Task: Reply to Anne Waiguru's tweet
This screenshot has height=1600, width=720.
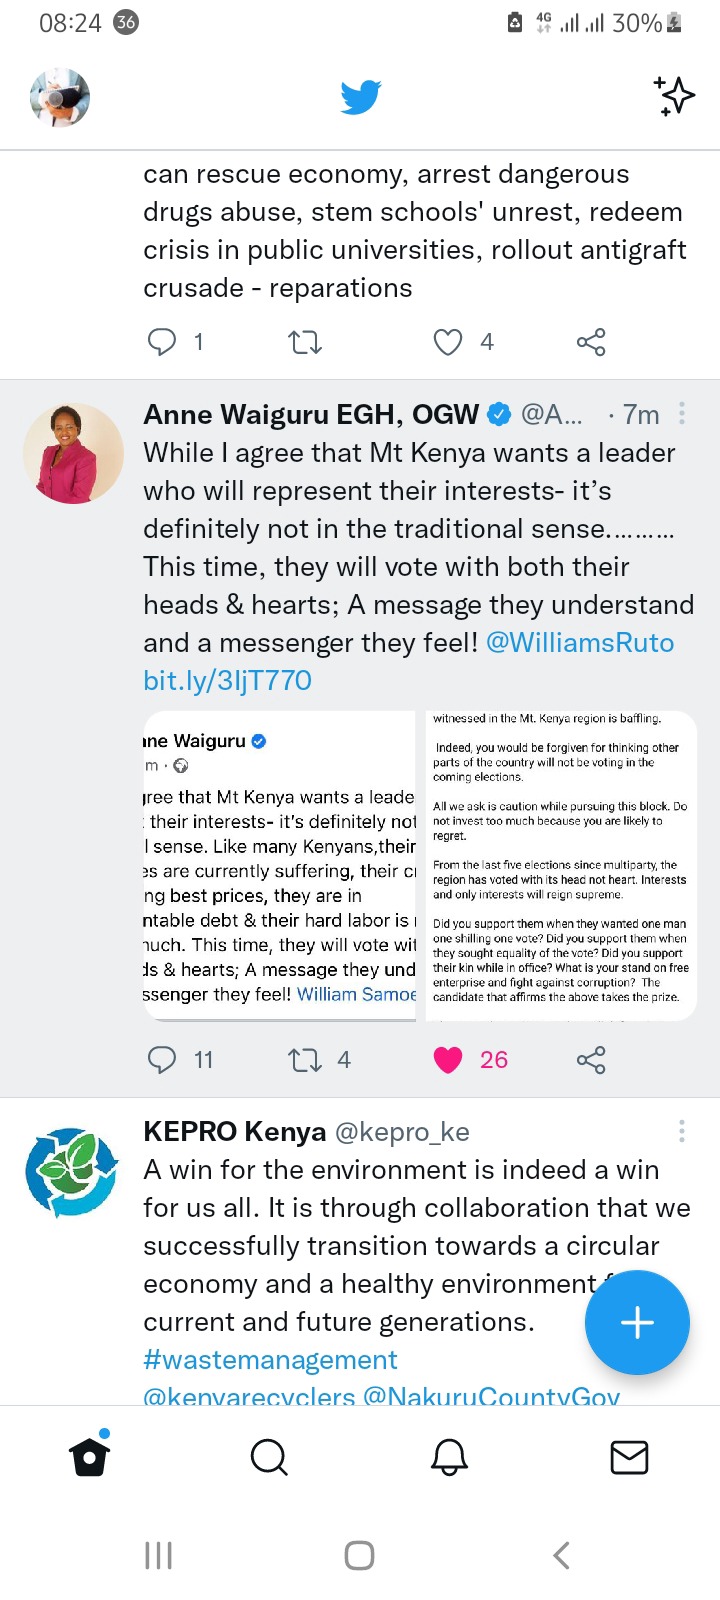Action: pyautogui.click(x=162, y=1060)
